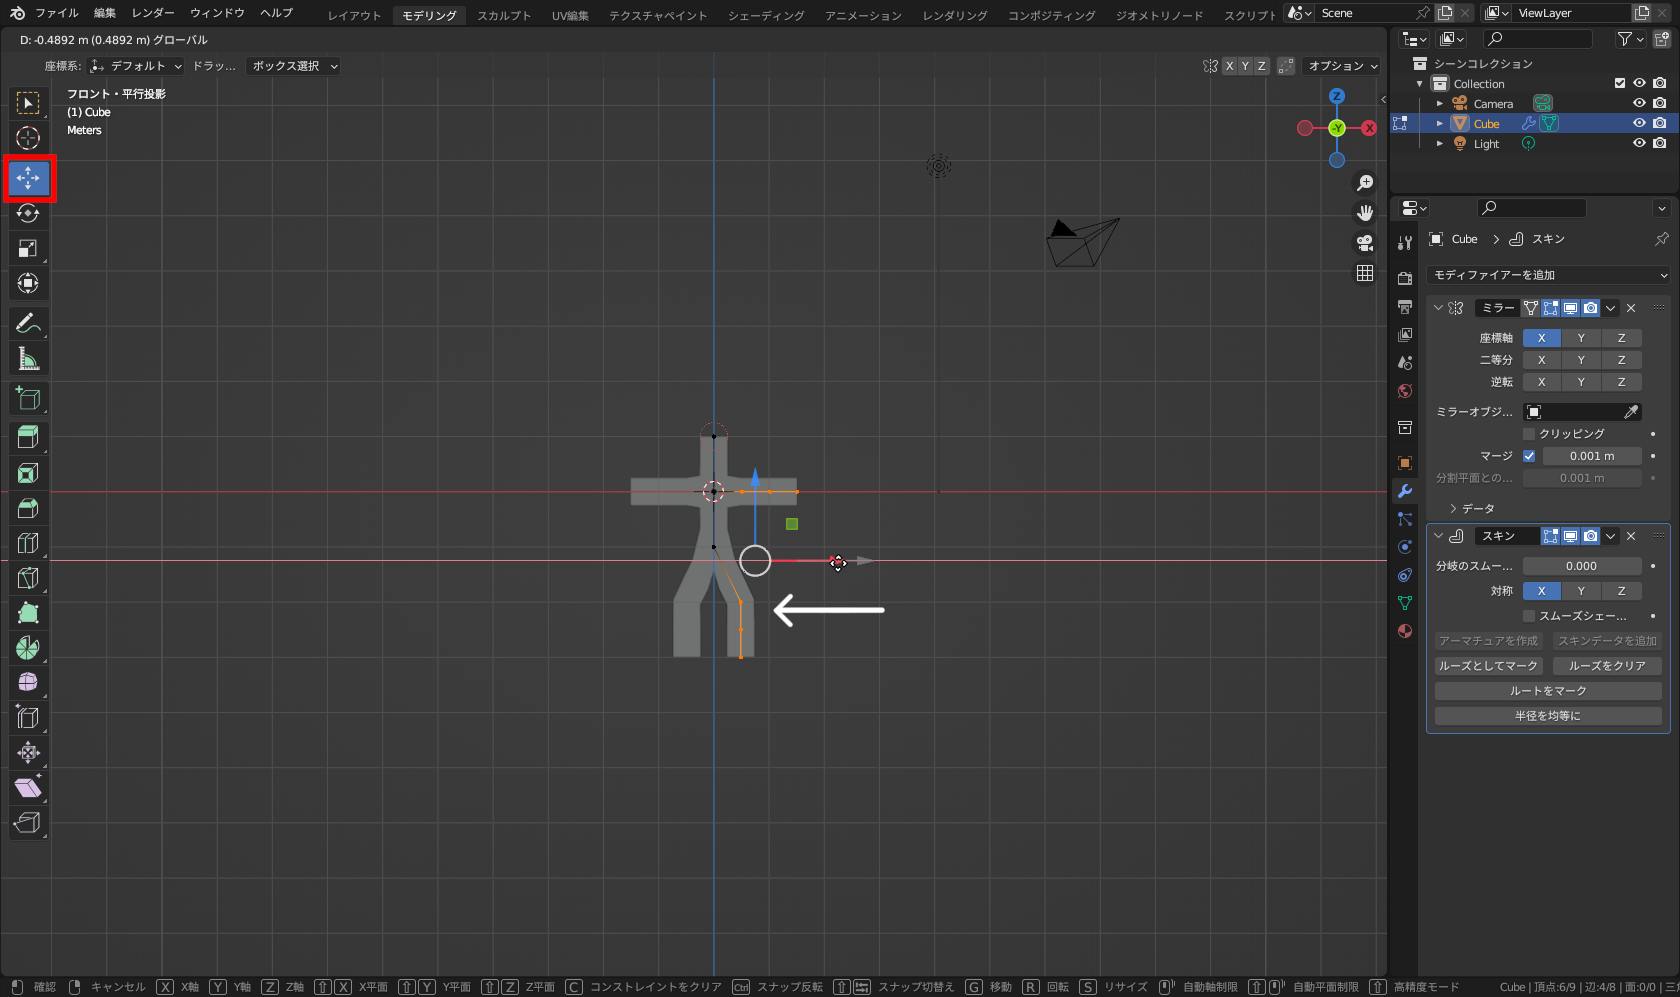
Task: Select the Box Select tool in the left toolbar
Action: 28,103
